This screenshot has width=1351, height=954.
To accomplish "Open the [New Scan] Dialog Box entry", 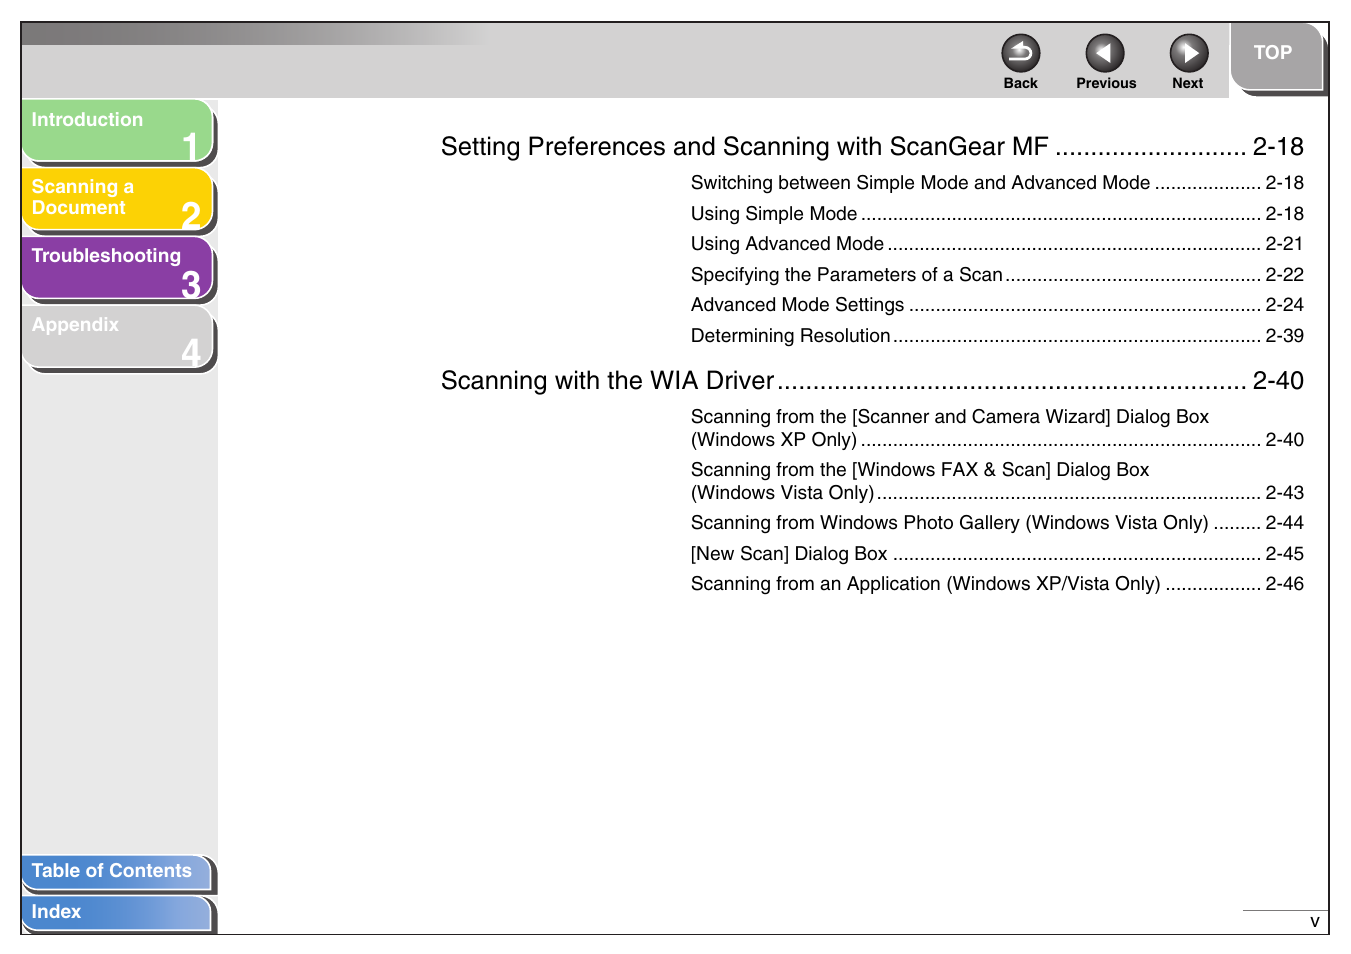I will pyautogui.click(x=997, y=554).
